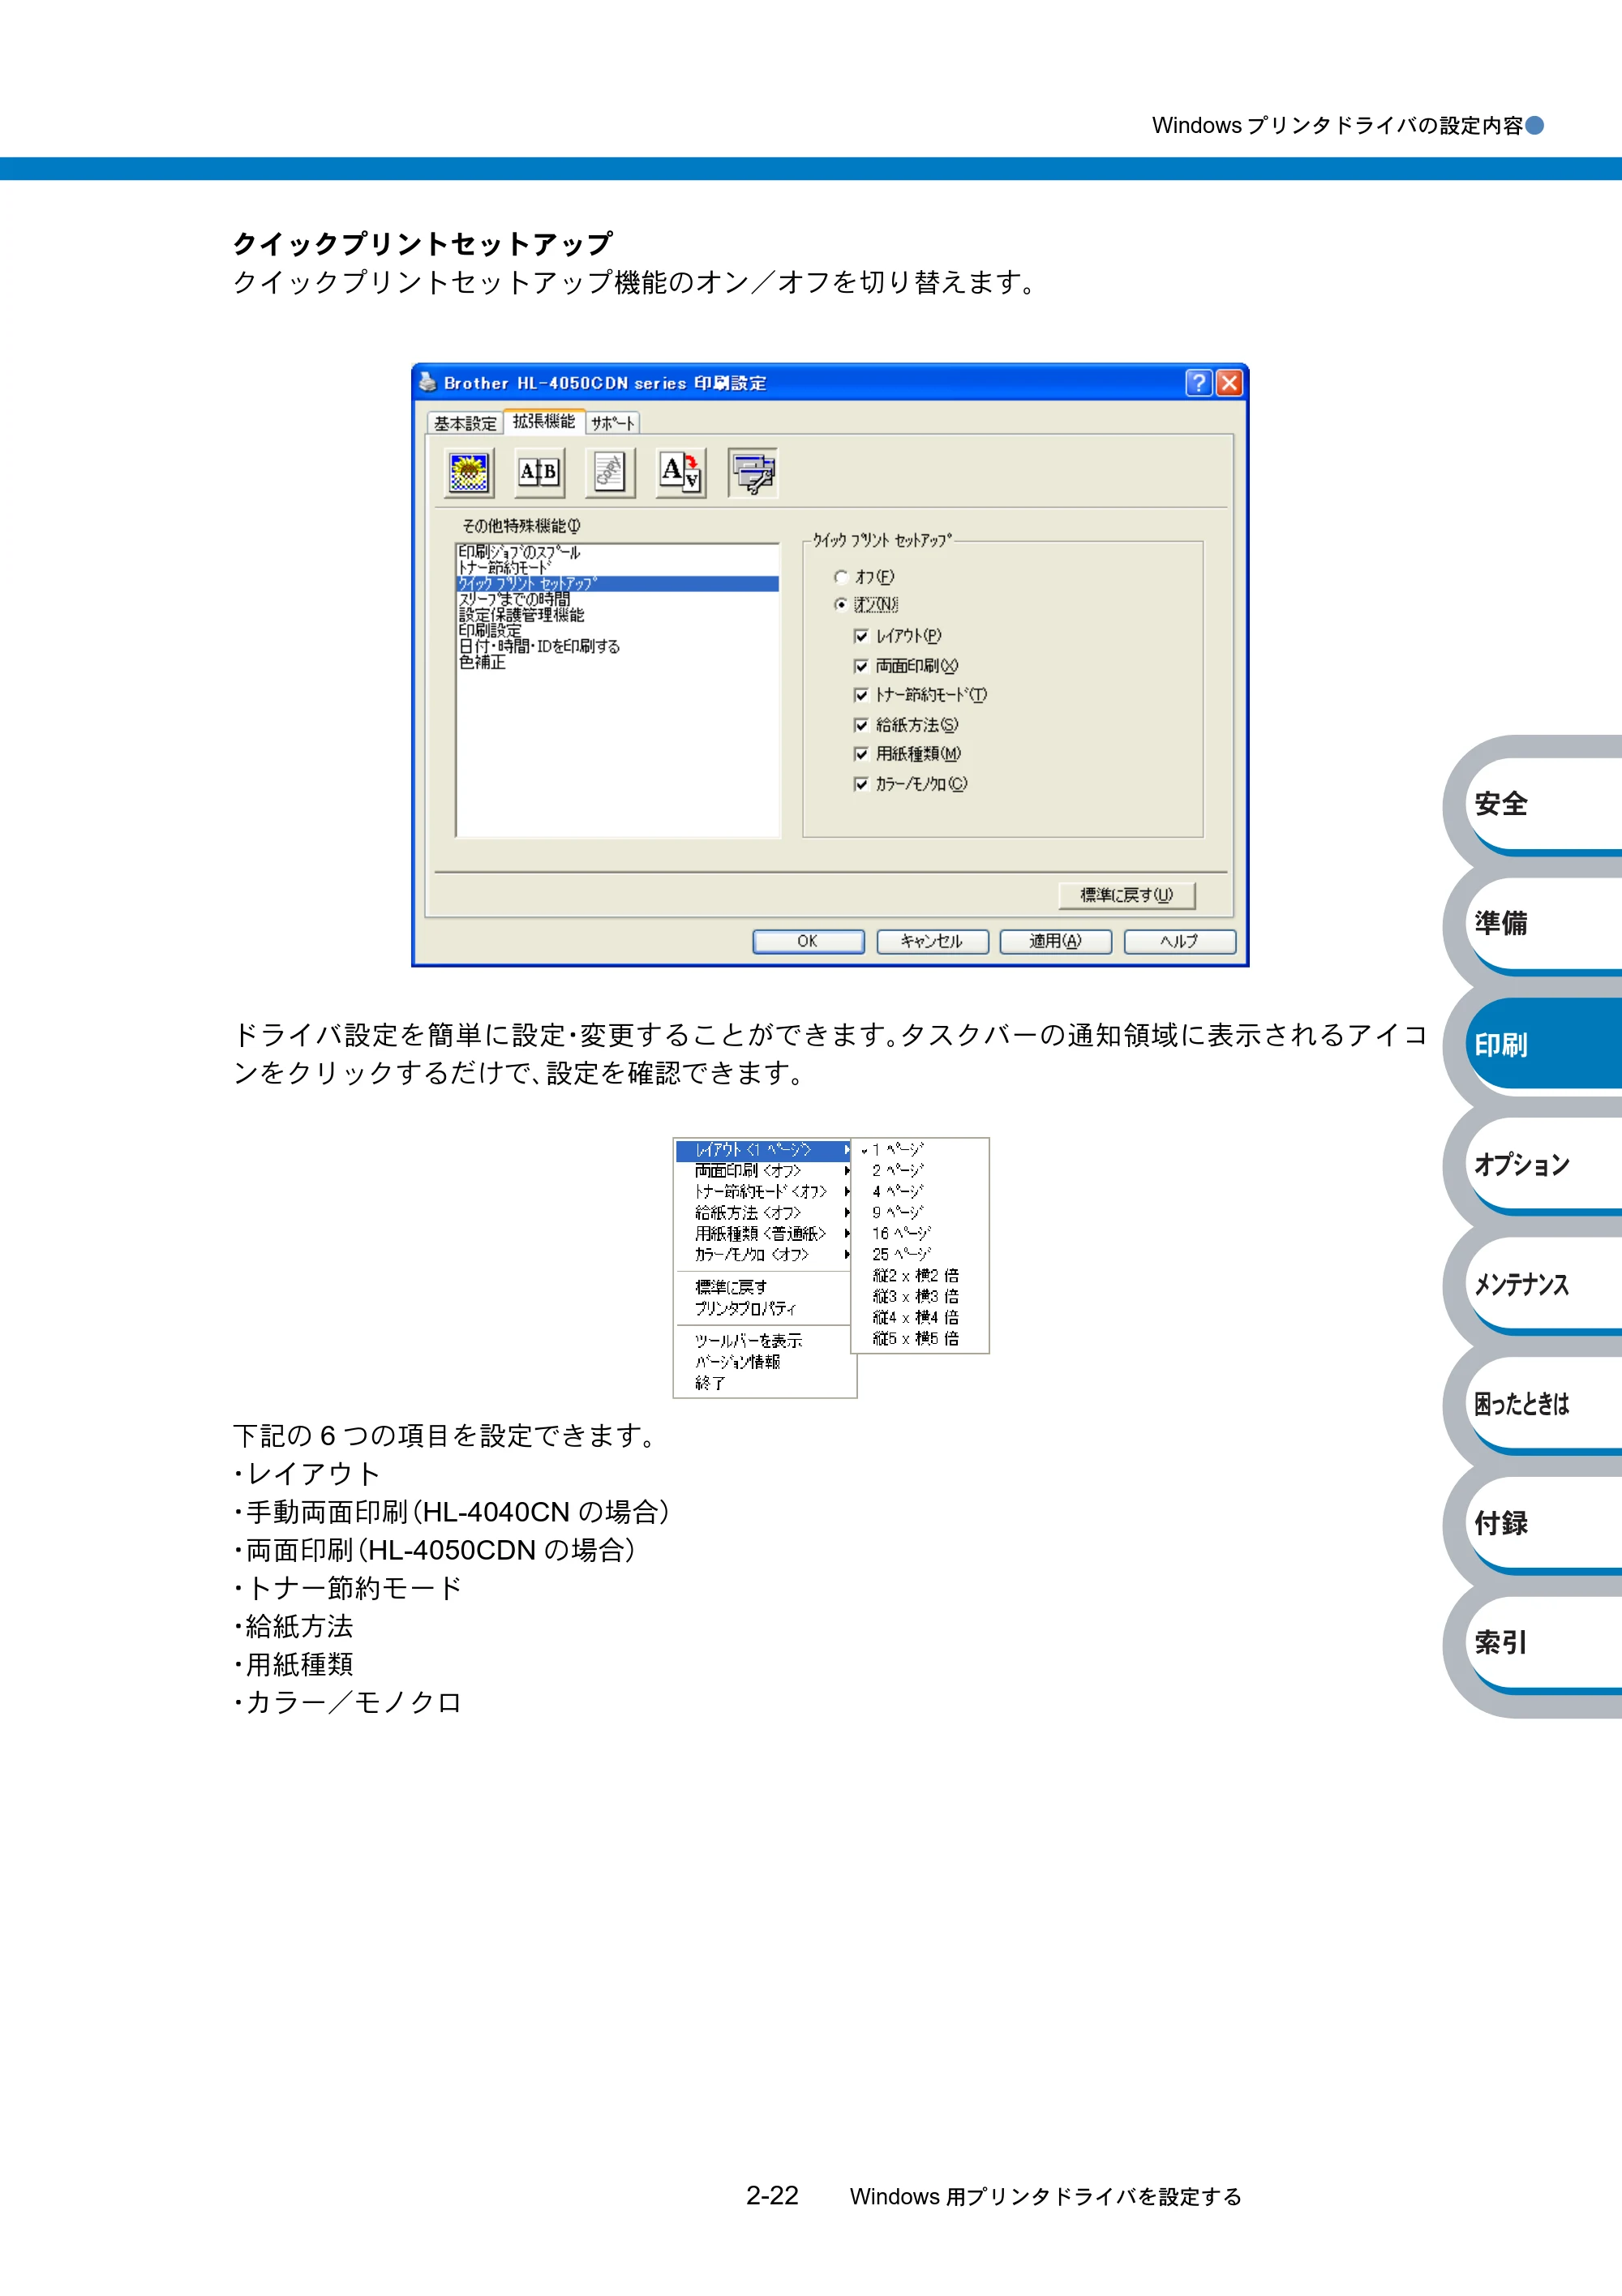Click the 標準に戻す(U) button in the dialog
The image size is (1622, 2296).
point(1127,895)
